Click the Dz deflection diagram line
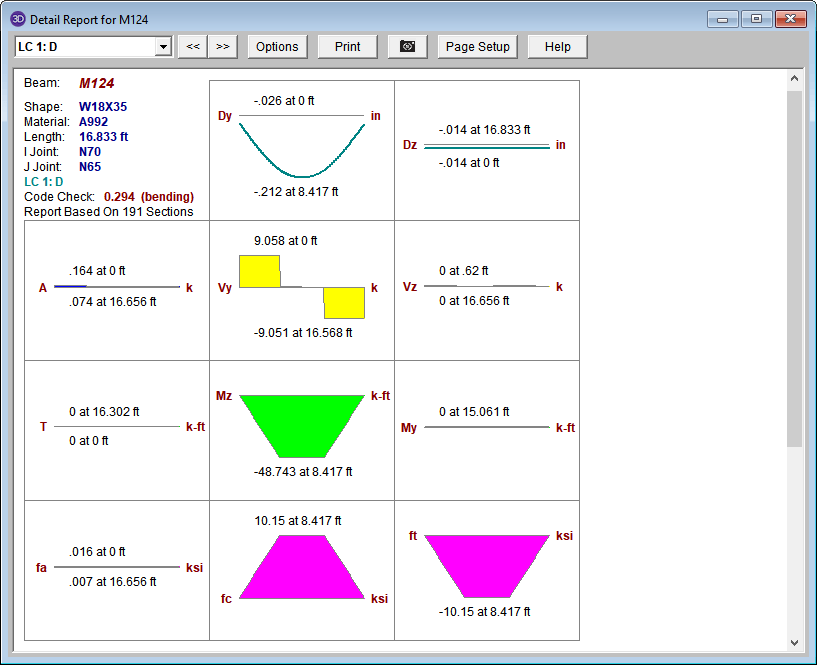Viewport: 817px width, 665px height. (487, 147)
